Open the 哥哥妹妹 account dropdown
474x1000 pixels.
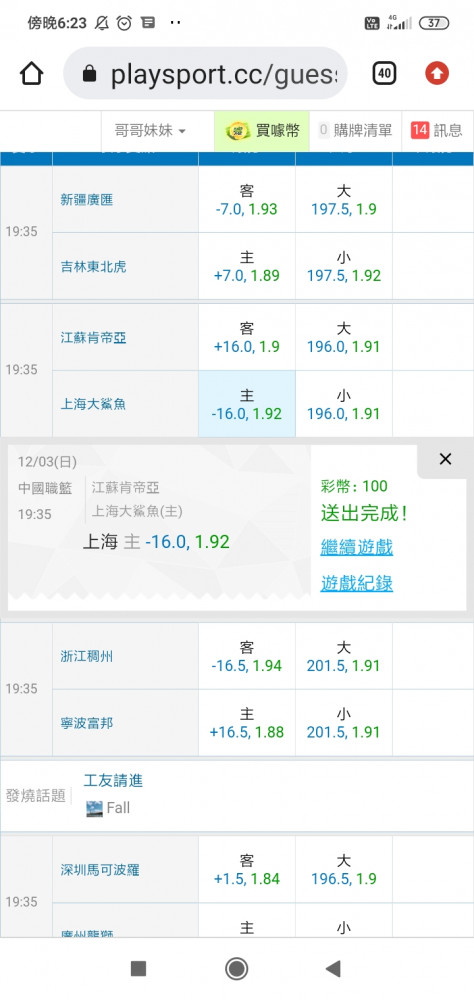pyautogui.click(x=151, y=131)
